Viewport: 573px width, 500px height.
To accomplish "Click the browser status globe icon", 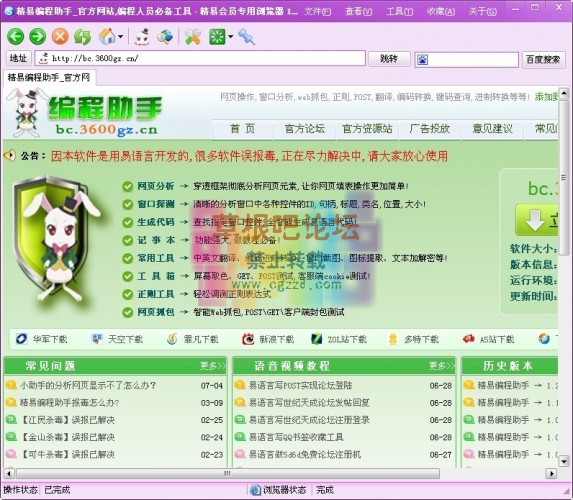I will coord(255,490).
